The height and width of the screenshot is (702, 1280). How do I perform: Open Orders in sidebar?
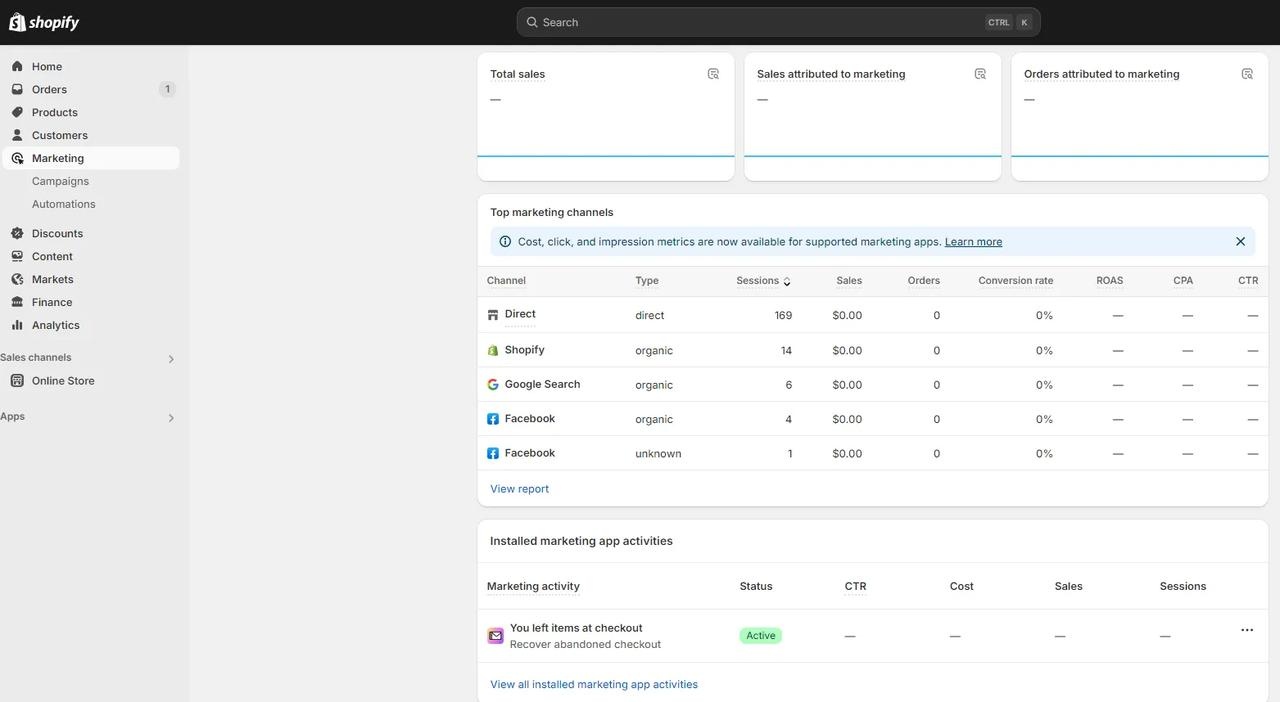90,89
